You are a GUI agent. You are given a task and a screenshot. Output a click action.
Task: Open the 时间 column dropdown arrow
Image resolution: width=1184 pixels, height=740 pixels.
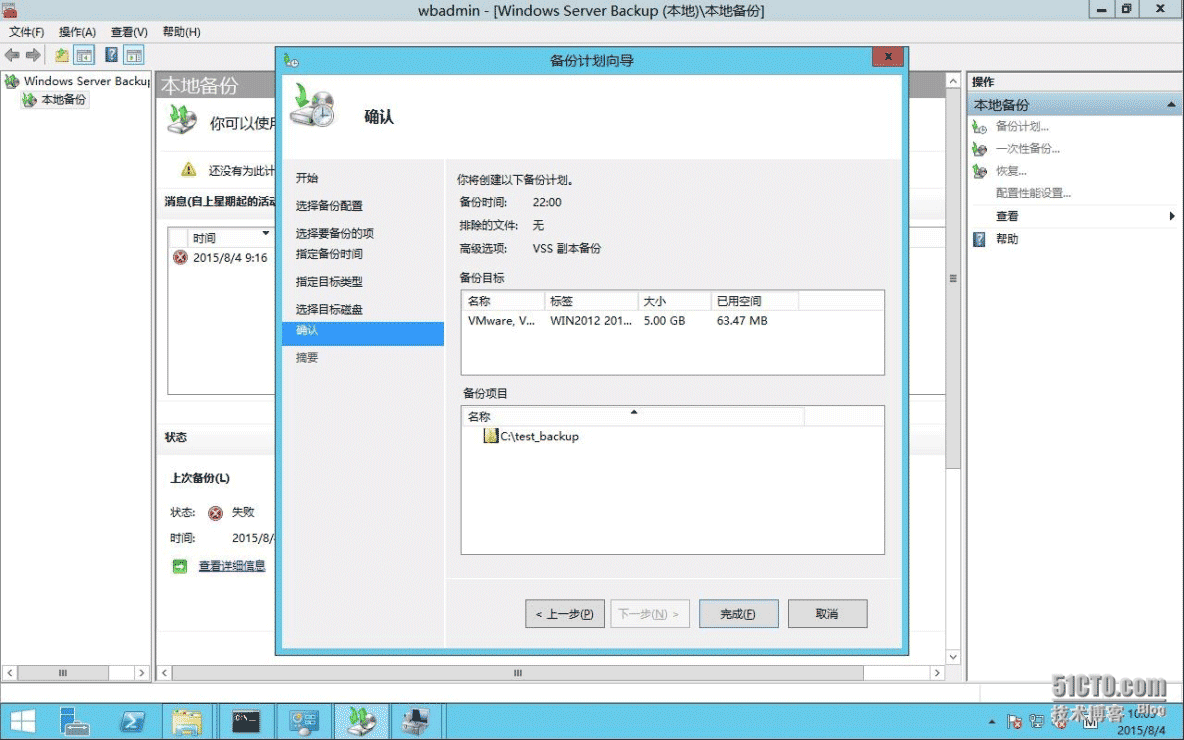tap(265, 234)
